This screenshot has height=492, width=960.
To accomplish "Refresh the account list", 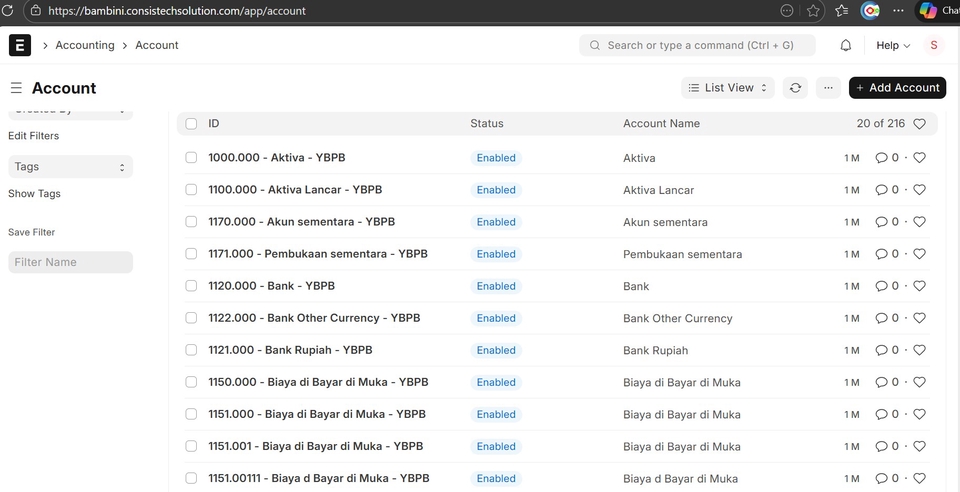I will 795,88.
